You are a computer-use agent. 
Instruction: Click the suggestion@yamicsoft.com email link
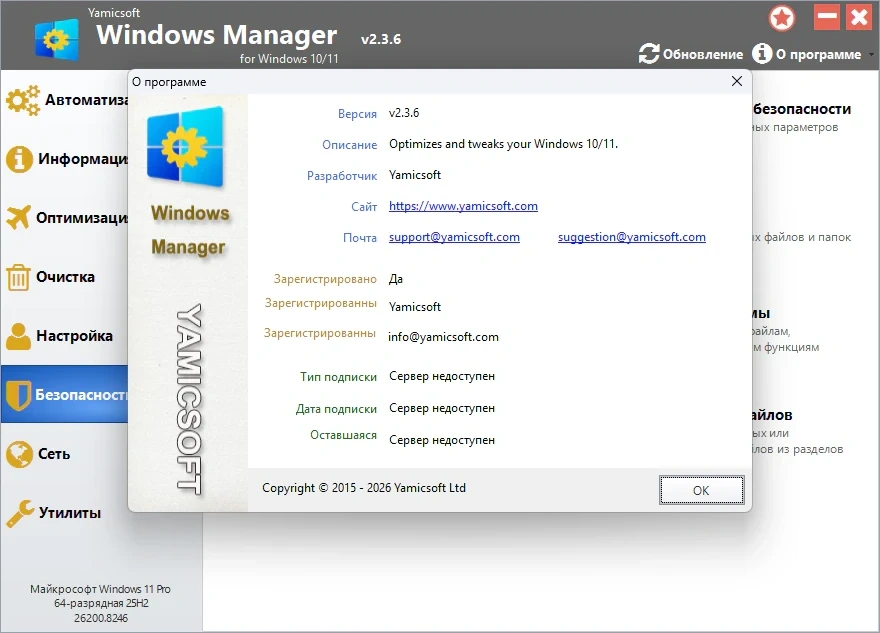(631, 237)
